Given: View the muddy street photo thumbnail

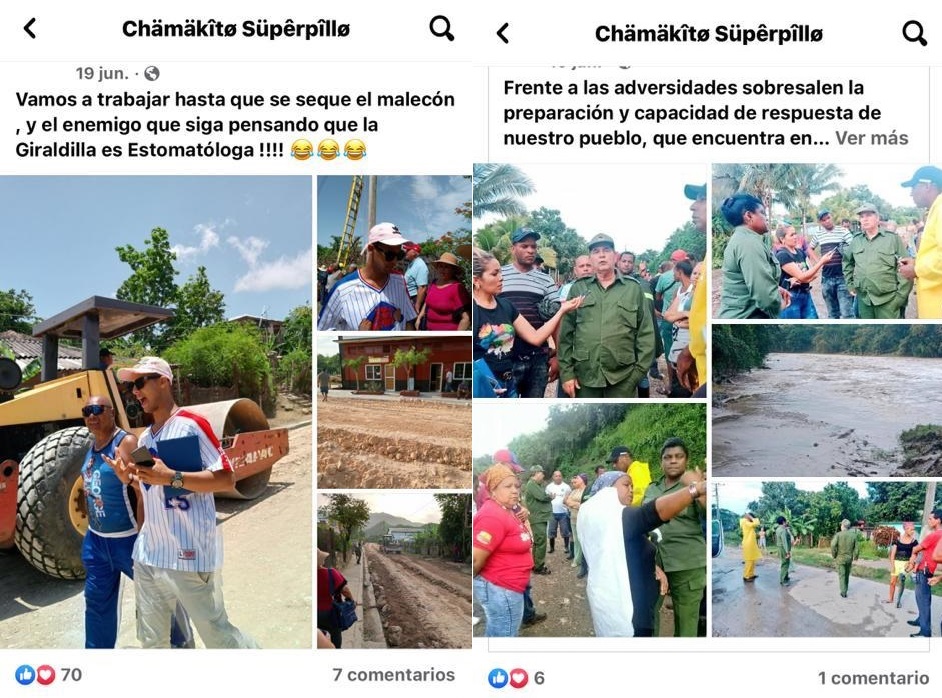Looking at the screenshot, I should tap(394, 571).
